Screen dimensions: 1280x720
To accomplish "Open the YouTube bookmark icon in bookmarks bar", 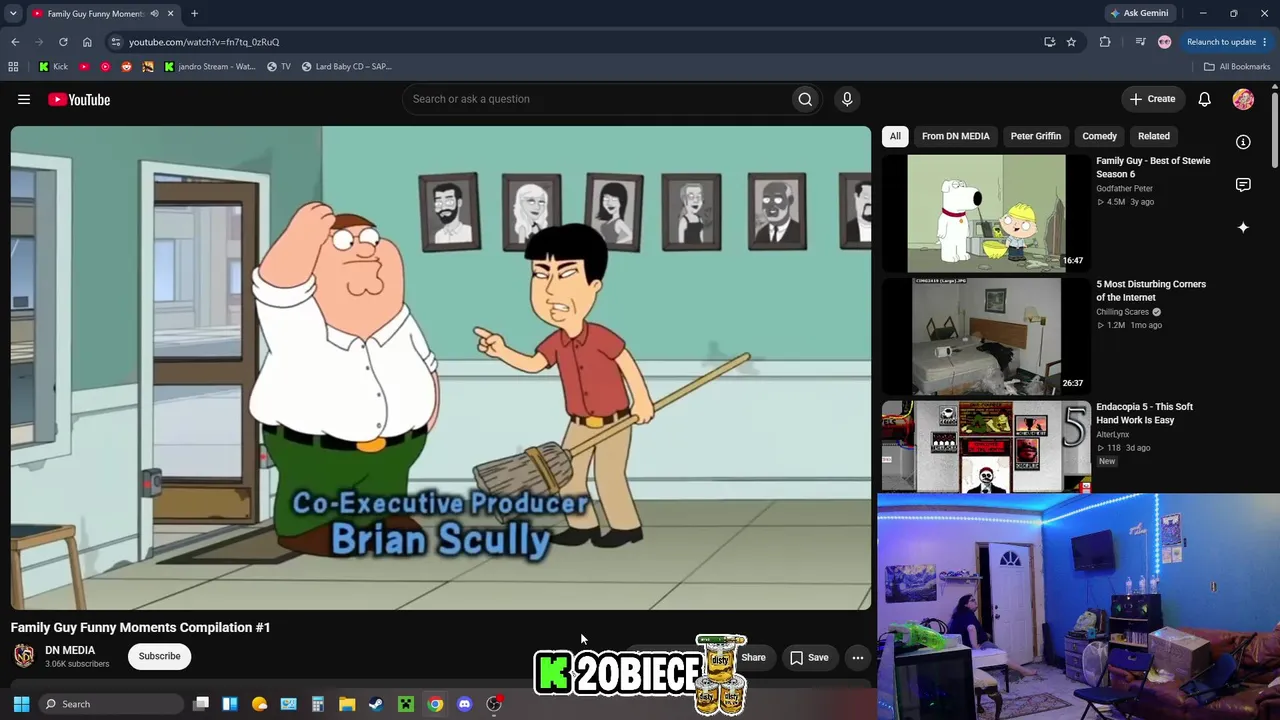I will point(84,67).
